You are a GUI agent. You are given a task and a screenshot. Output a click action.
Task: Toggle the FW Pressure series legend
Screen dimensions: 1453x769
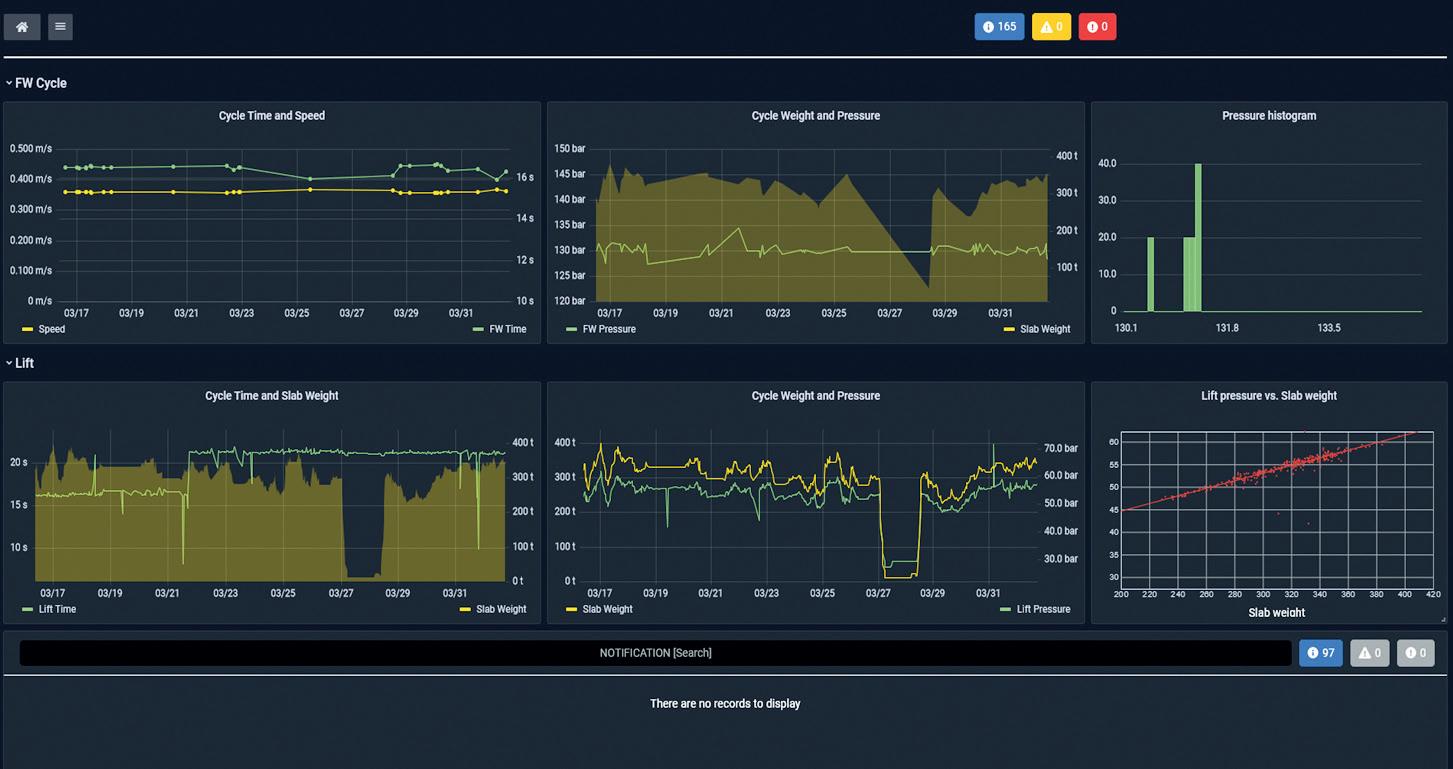point(601,329)
